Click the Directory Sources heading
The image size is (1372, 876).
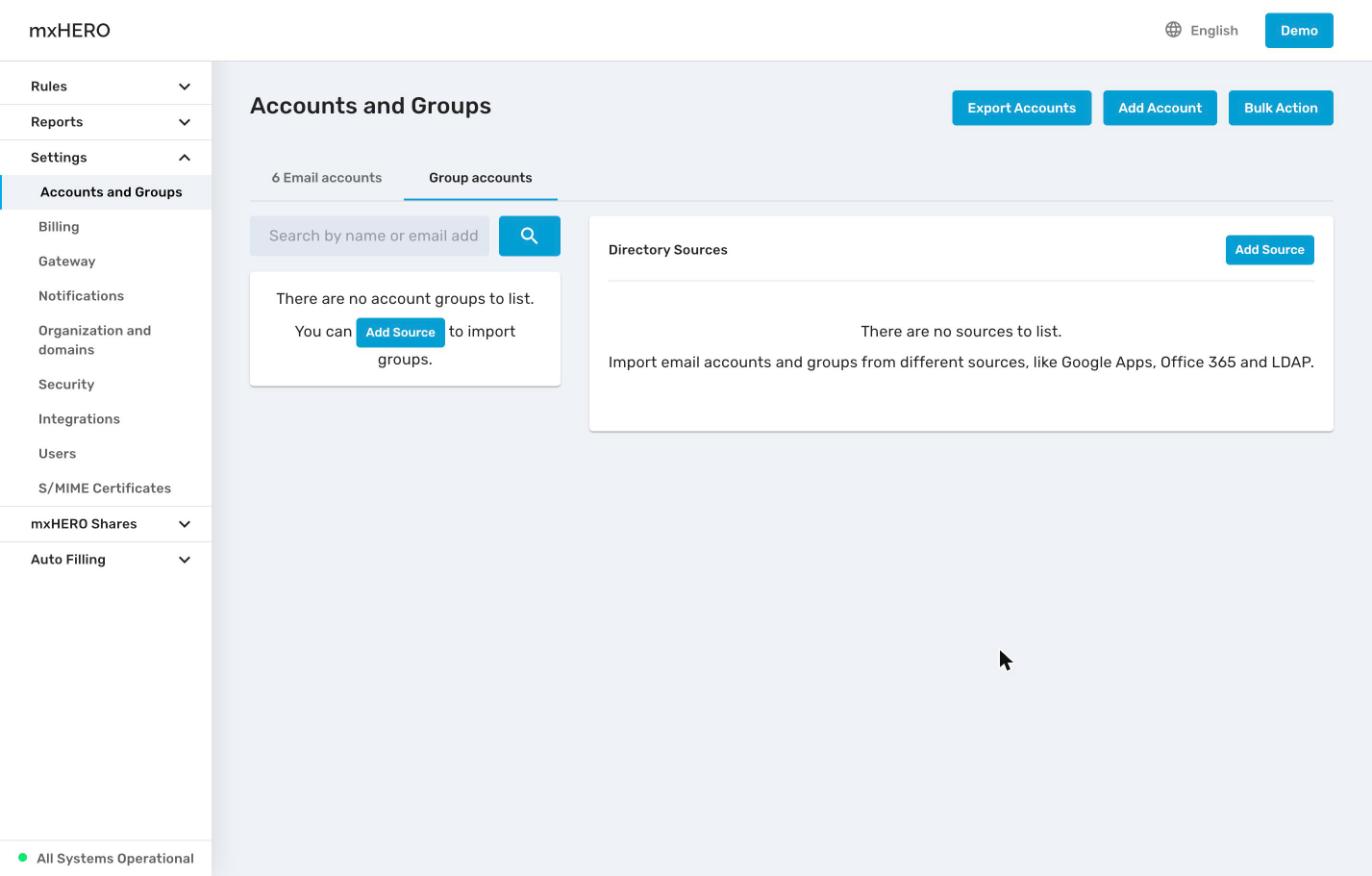tap(668, 250)
